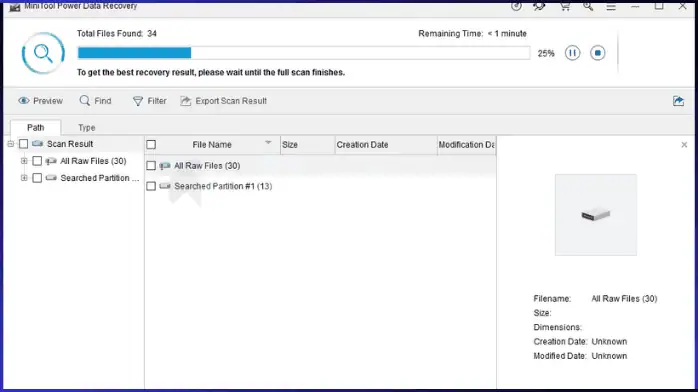Screen dimensions: 698x392
Task: Toggle the select-all checkbox in file list header
Action: (151, 145)
